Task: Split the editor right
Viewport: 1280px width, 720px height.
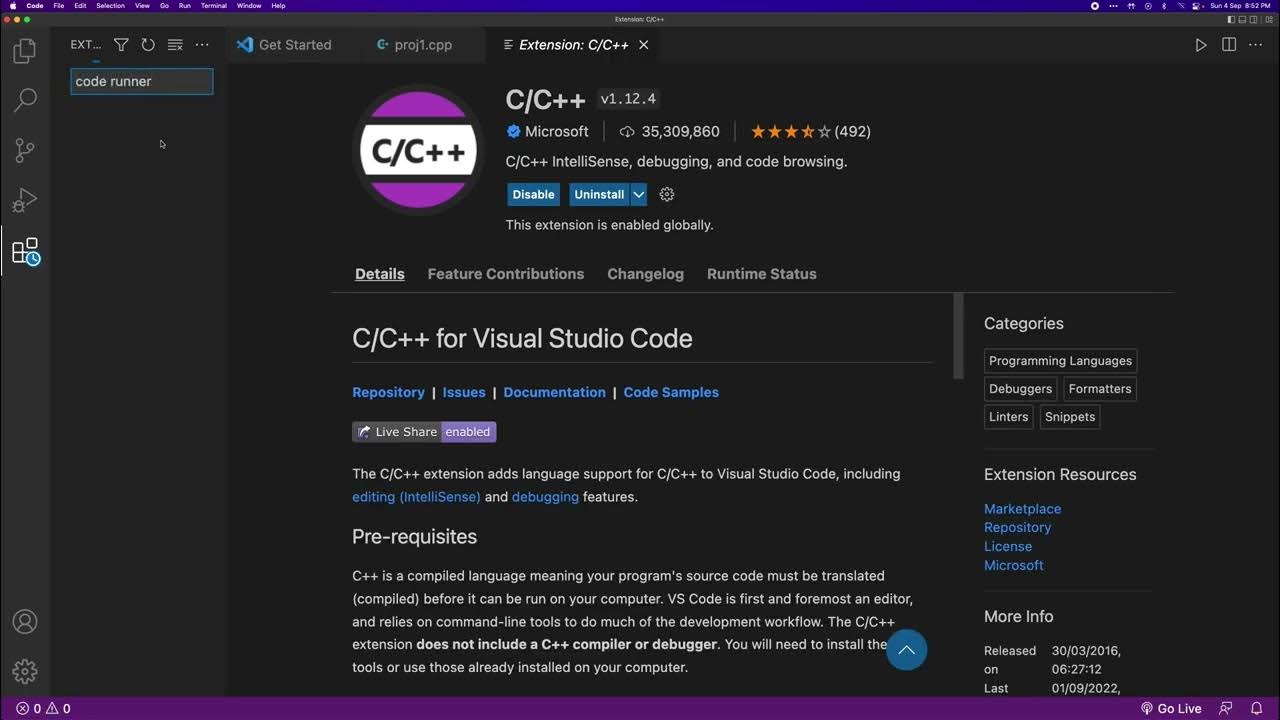Action: coord(1229,45)
